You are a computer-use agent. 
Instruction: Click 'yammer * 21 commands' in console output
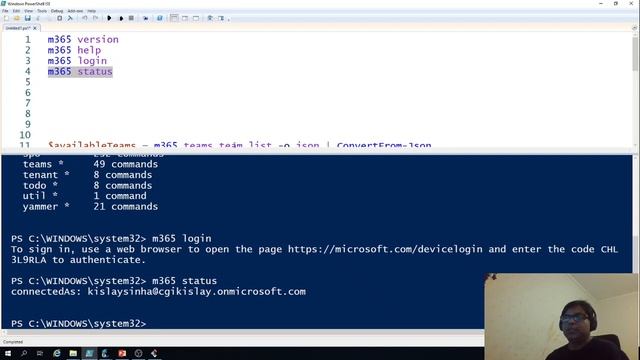pyautogui.click(x=90, y=207)
